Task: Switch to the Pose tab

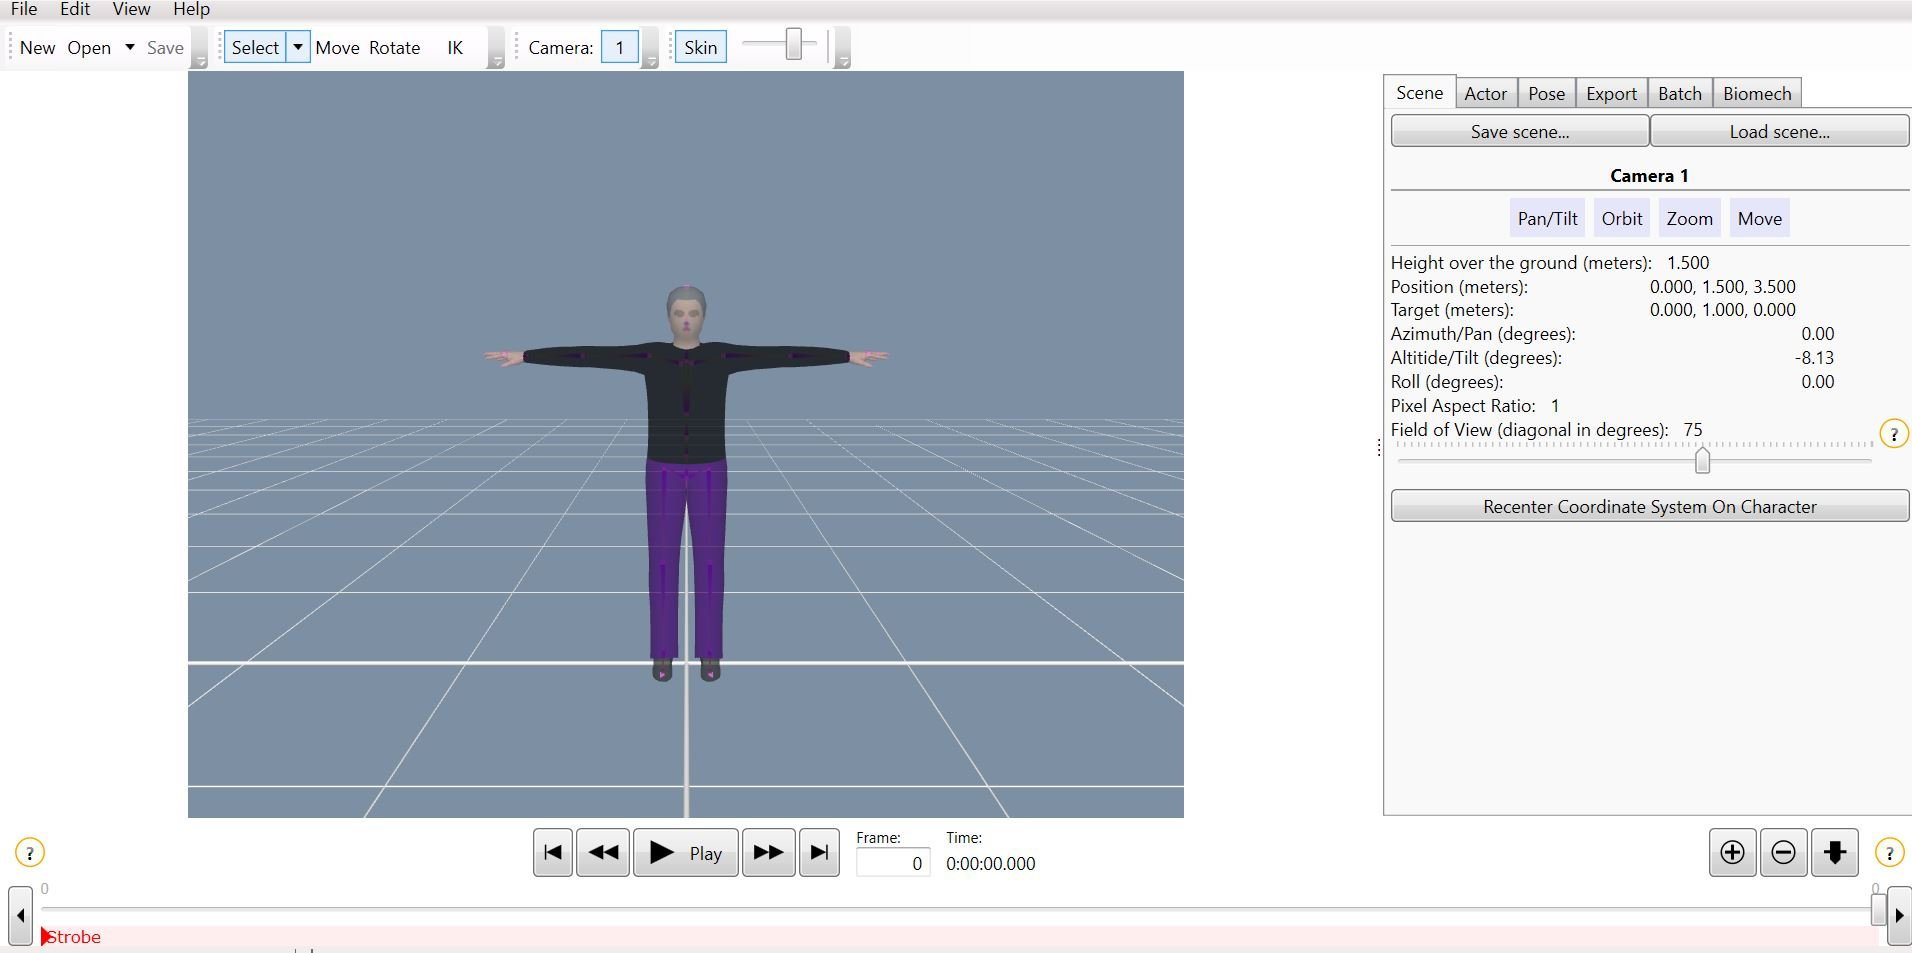Action: [x=1546, y=94]
